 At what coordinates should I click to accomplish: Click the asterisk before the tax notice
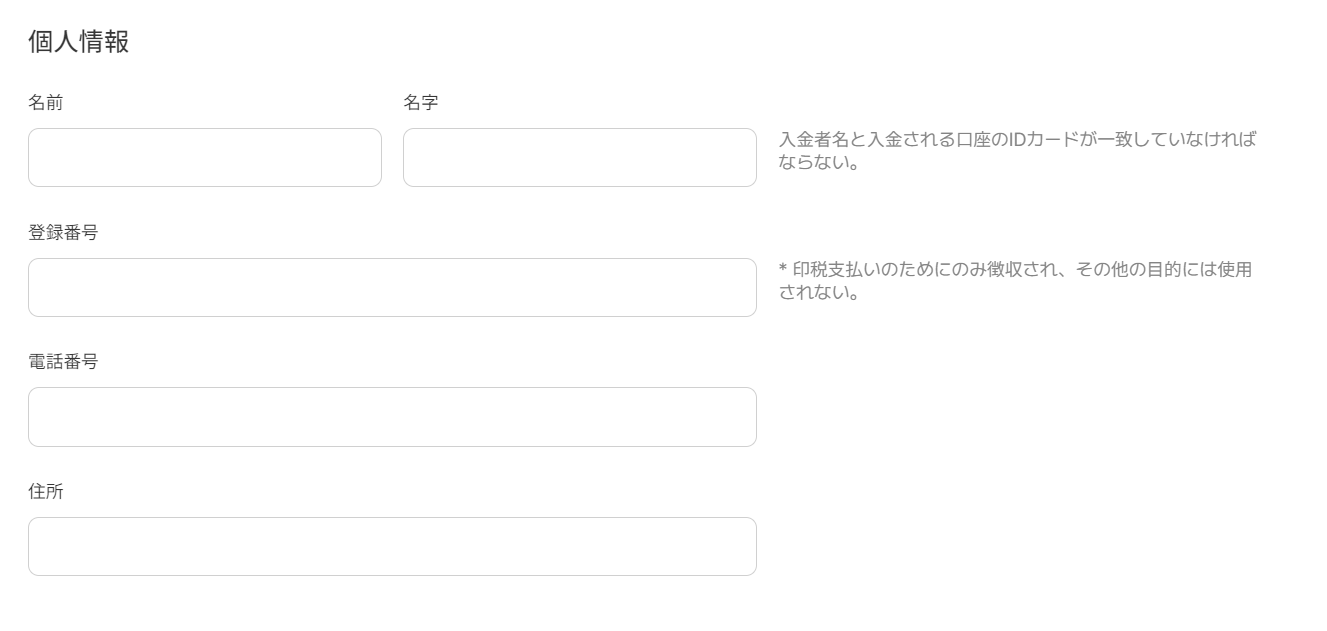pyautogui.click(x=782, y=269)
